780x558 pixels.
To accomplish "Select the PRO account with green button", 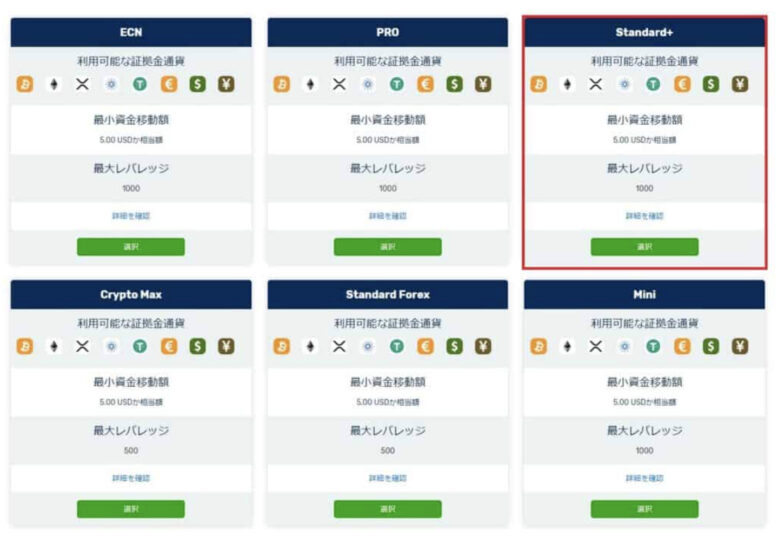I will click(388, 247).
